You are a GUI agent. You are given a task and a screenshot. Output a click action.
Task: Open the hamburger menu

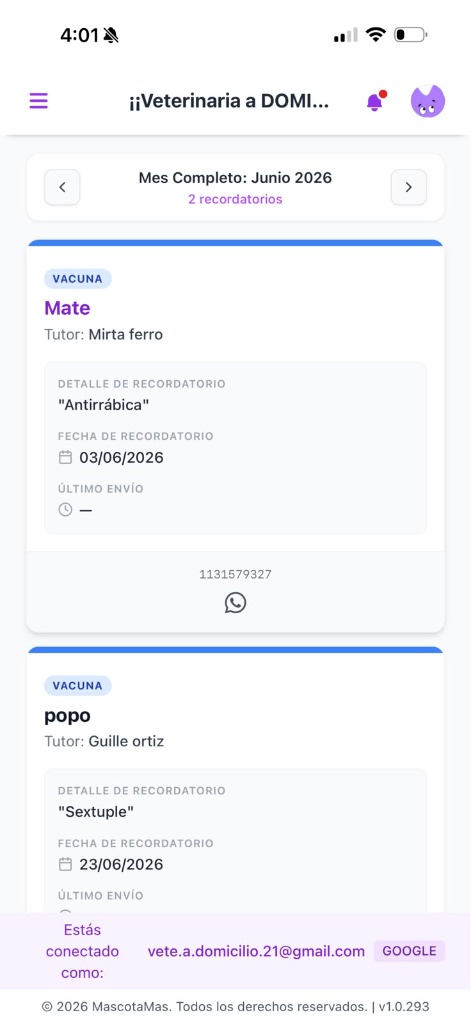(39, 101)
